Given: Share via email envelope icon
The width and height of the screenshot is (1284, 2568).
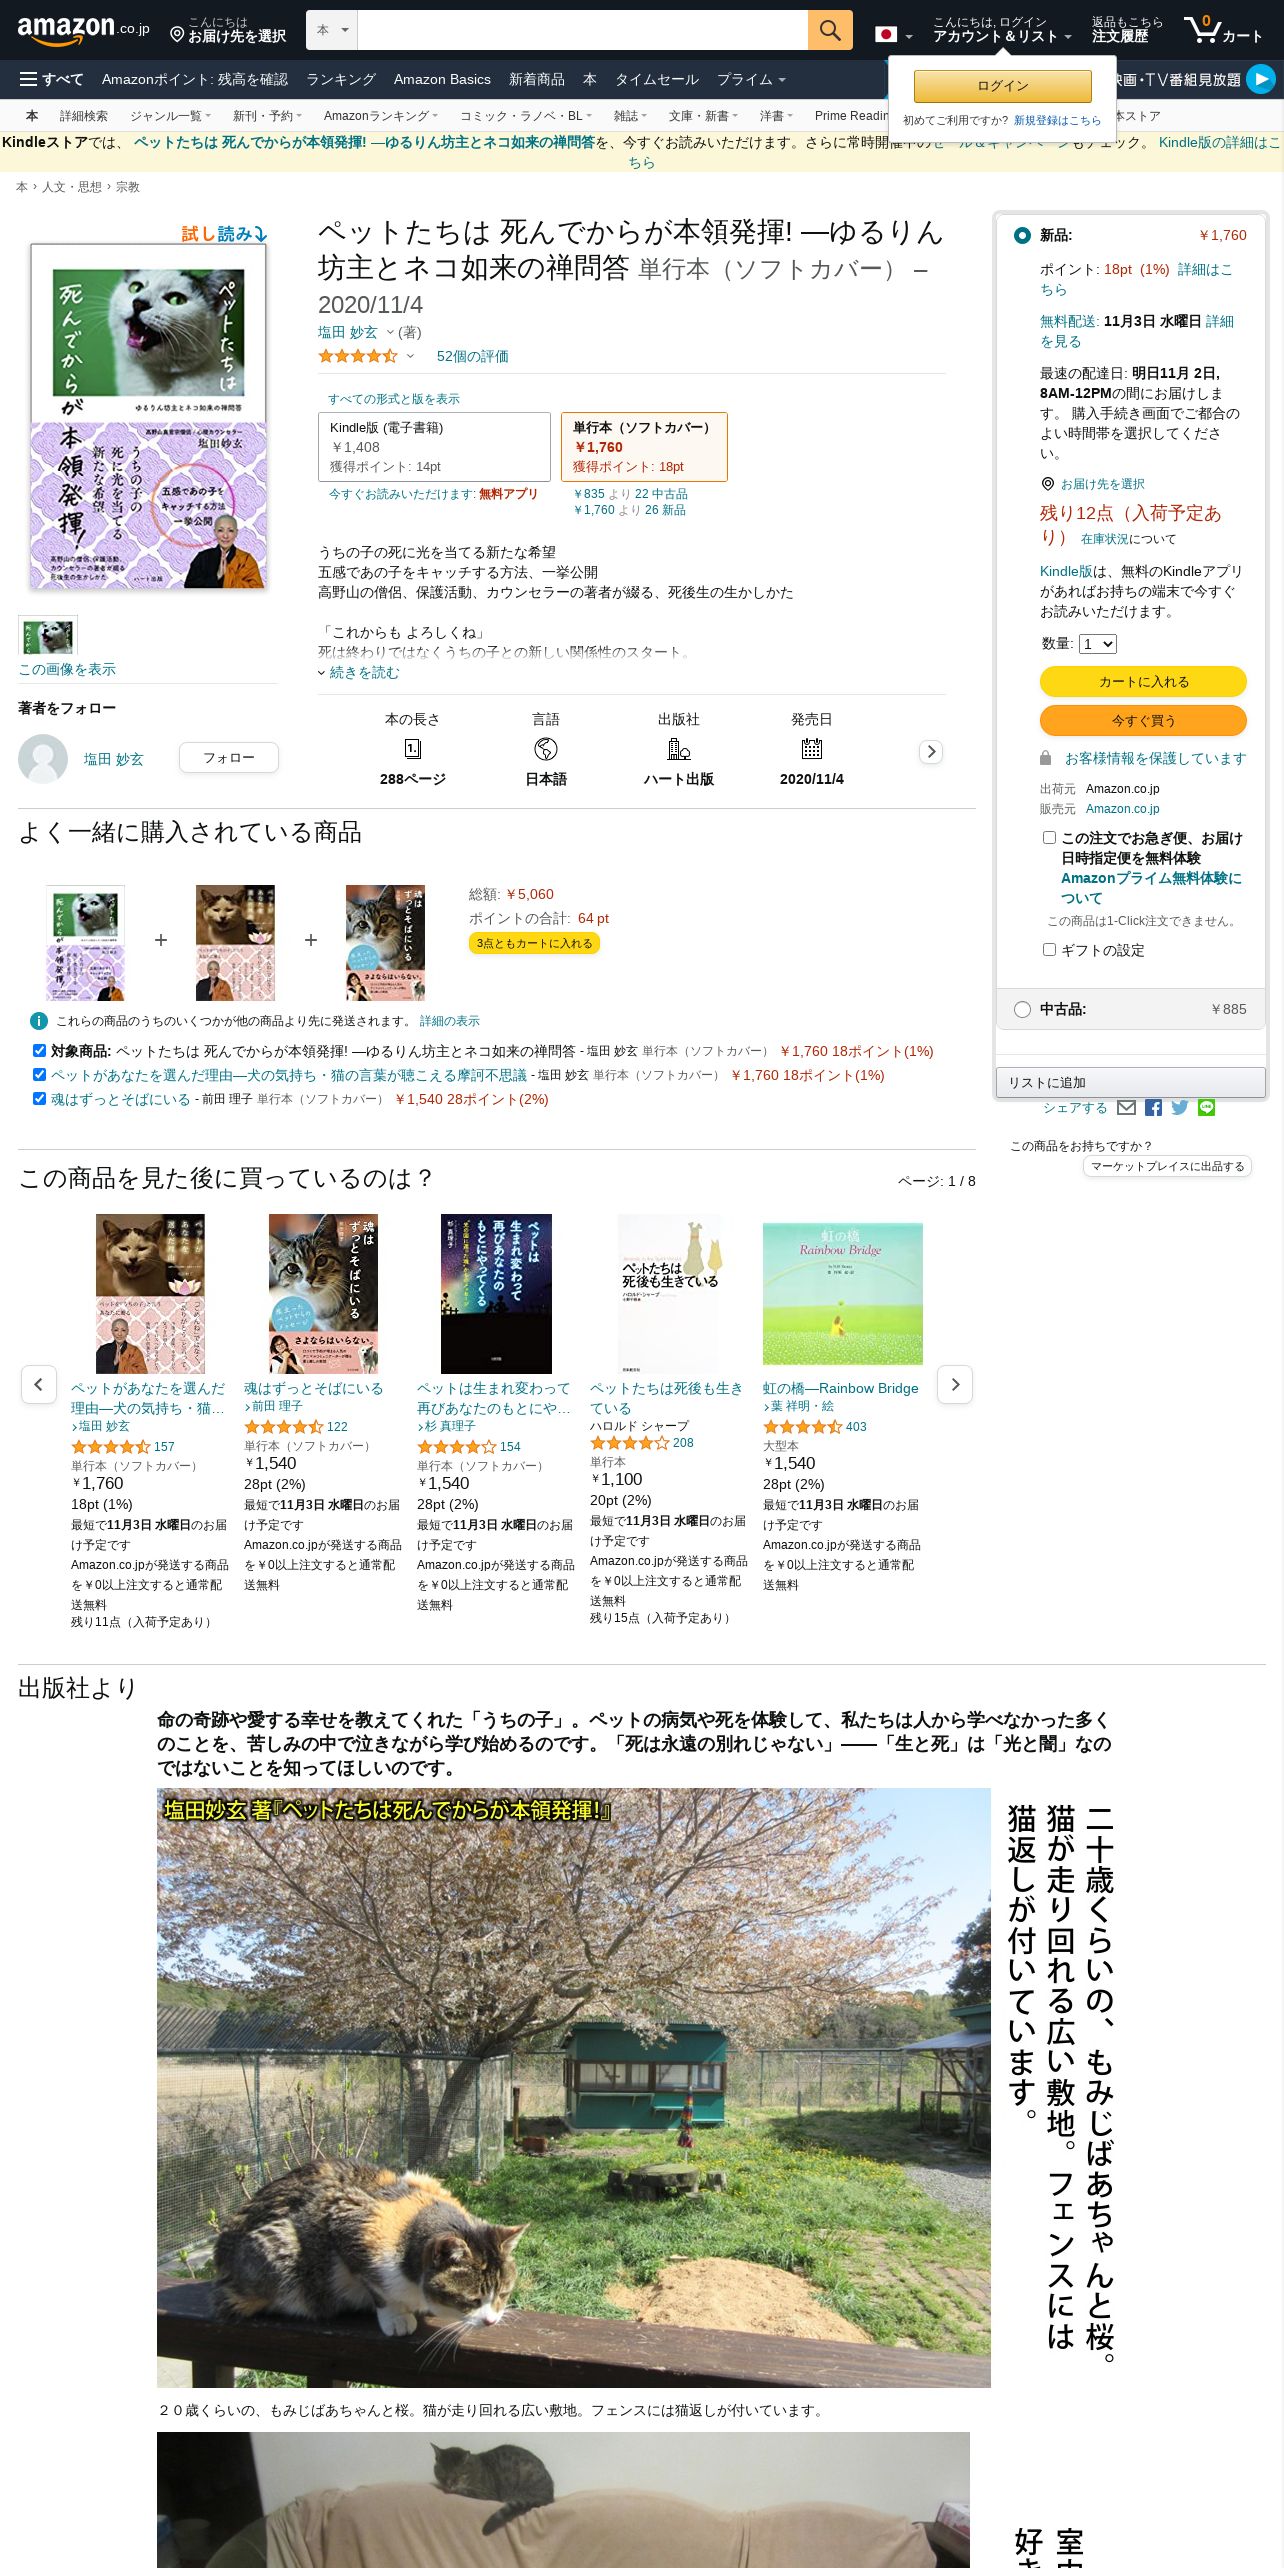Looking at the screenshot, I should click(1127, 1107).
